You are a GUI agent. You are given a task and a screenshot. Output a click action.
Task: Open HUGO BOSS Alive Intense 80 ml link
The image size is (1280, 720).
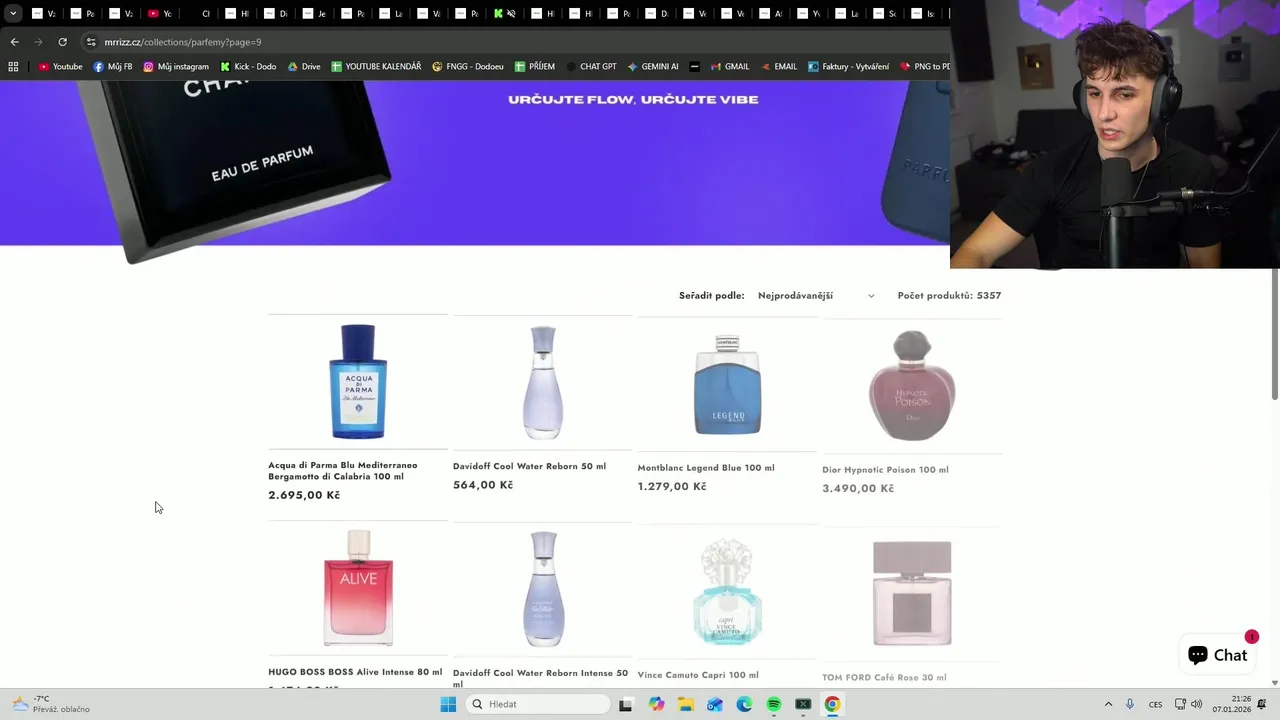coord(355,672)
